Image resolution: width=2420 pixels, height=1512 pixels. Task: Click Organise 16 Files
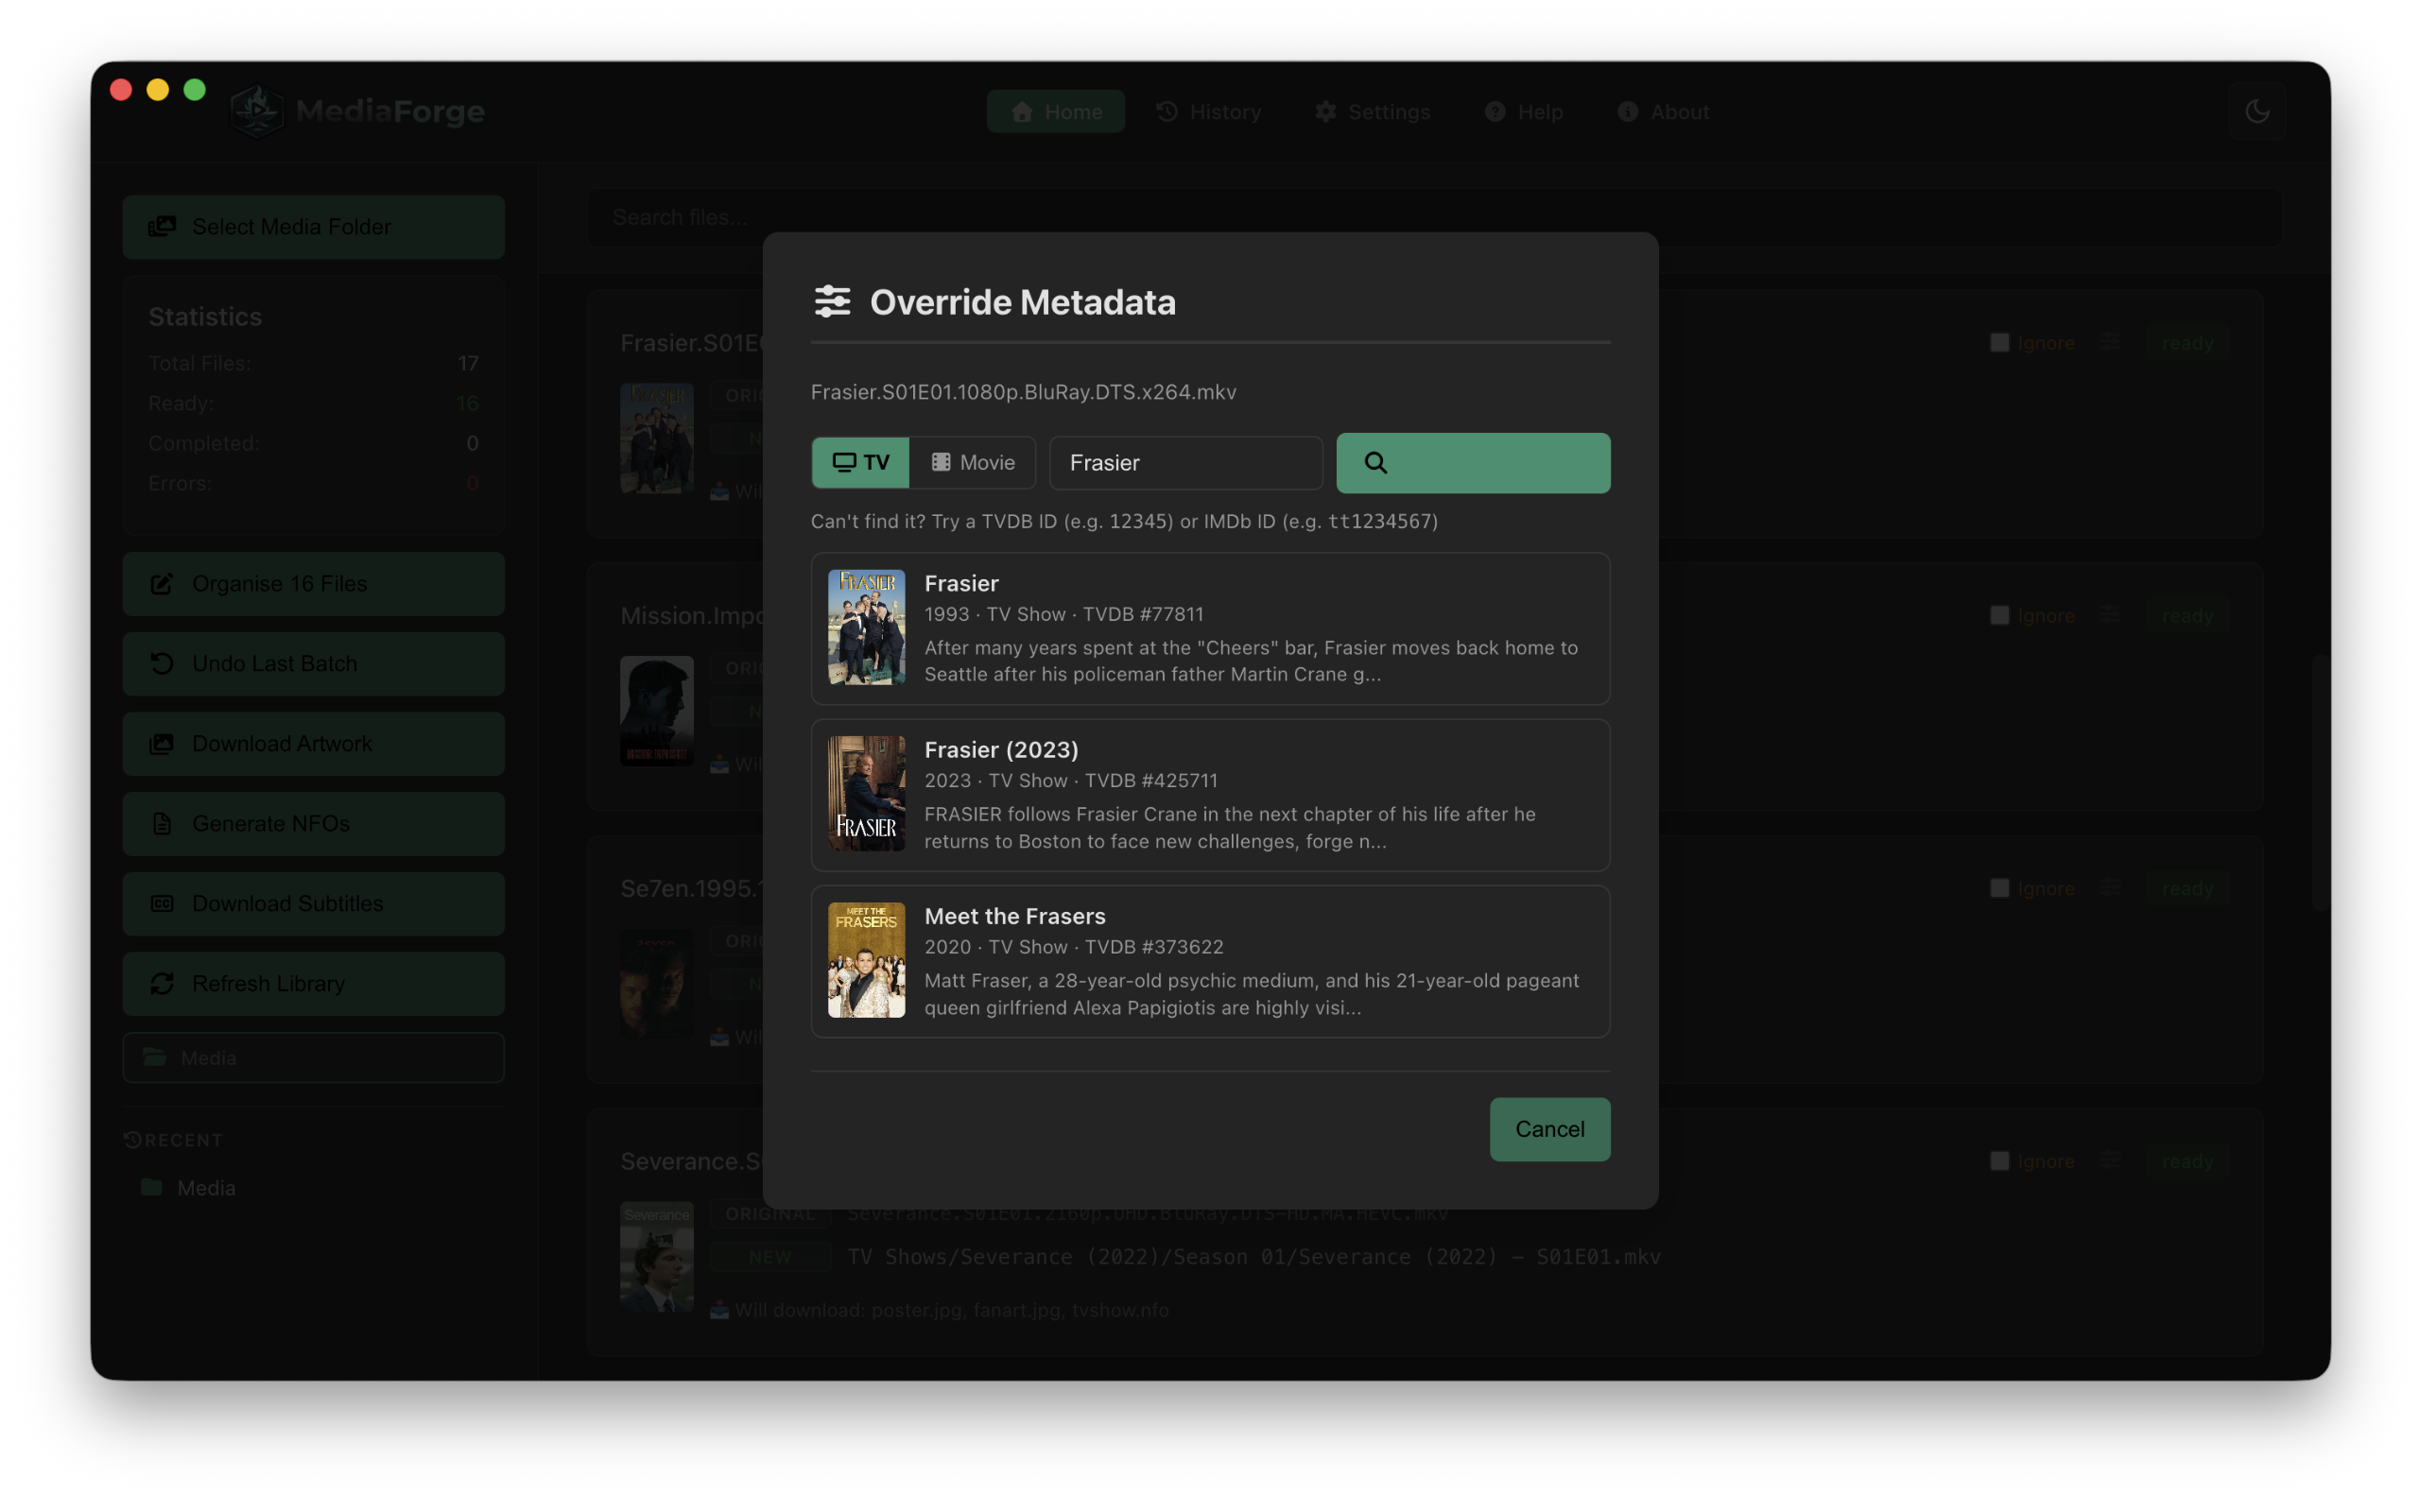pos(313,583)
